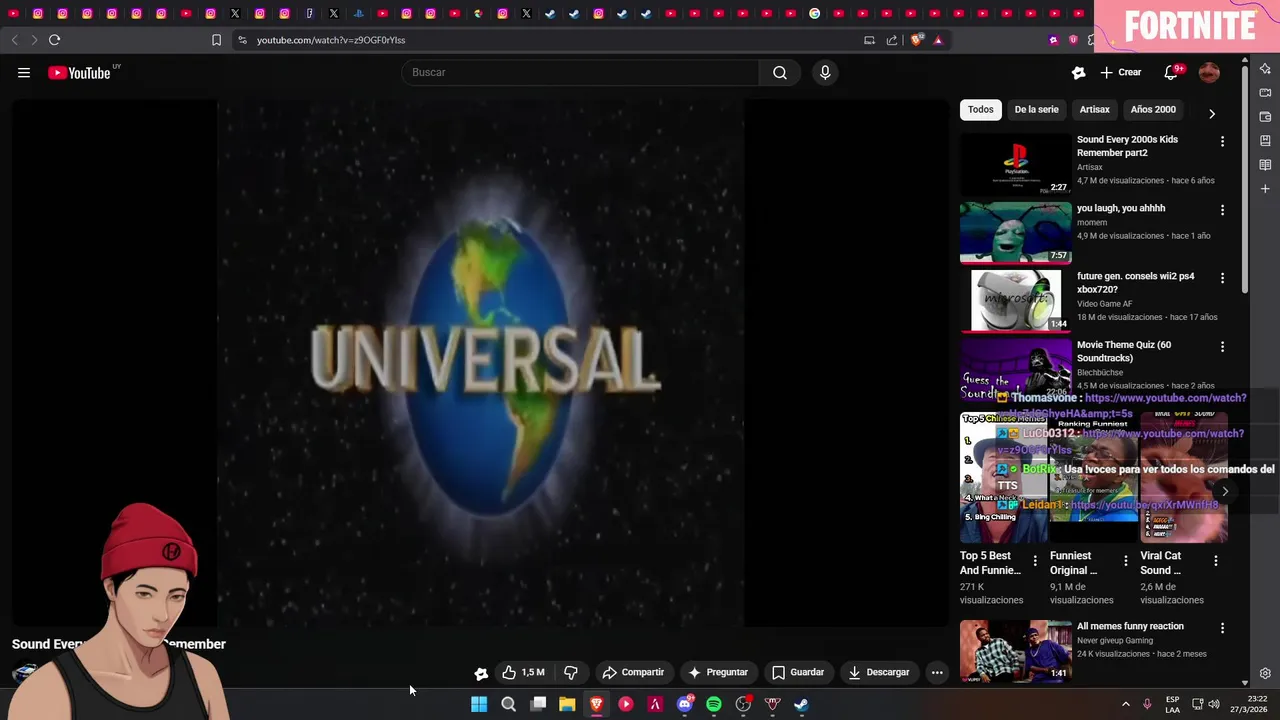
Task: Open the notifications bell
Action: [1171, 72]
